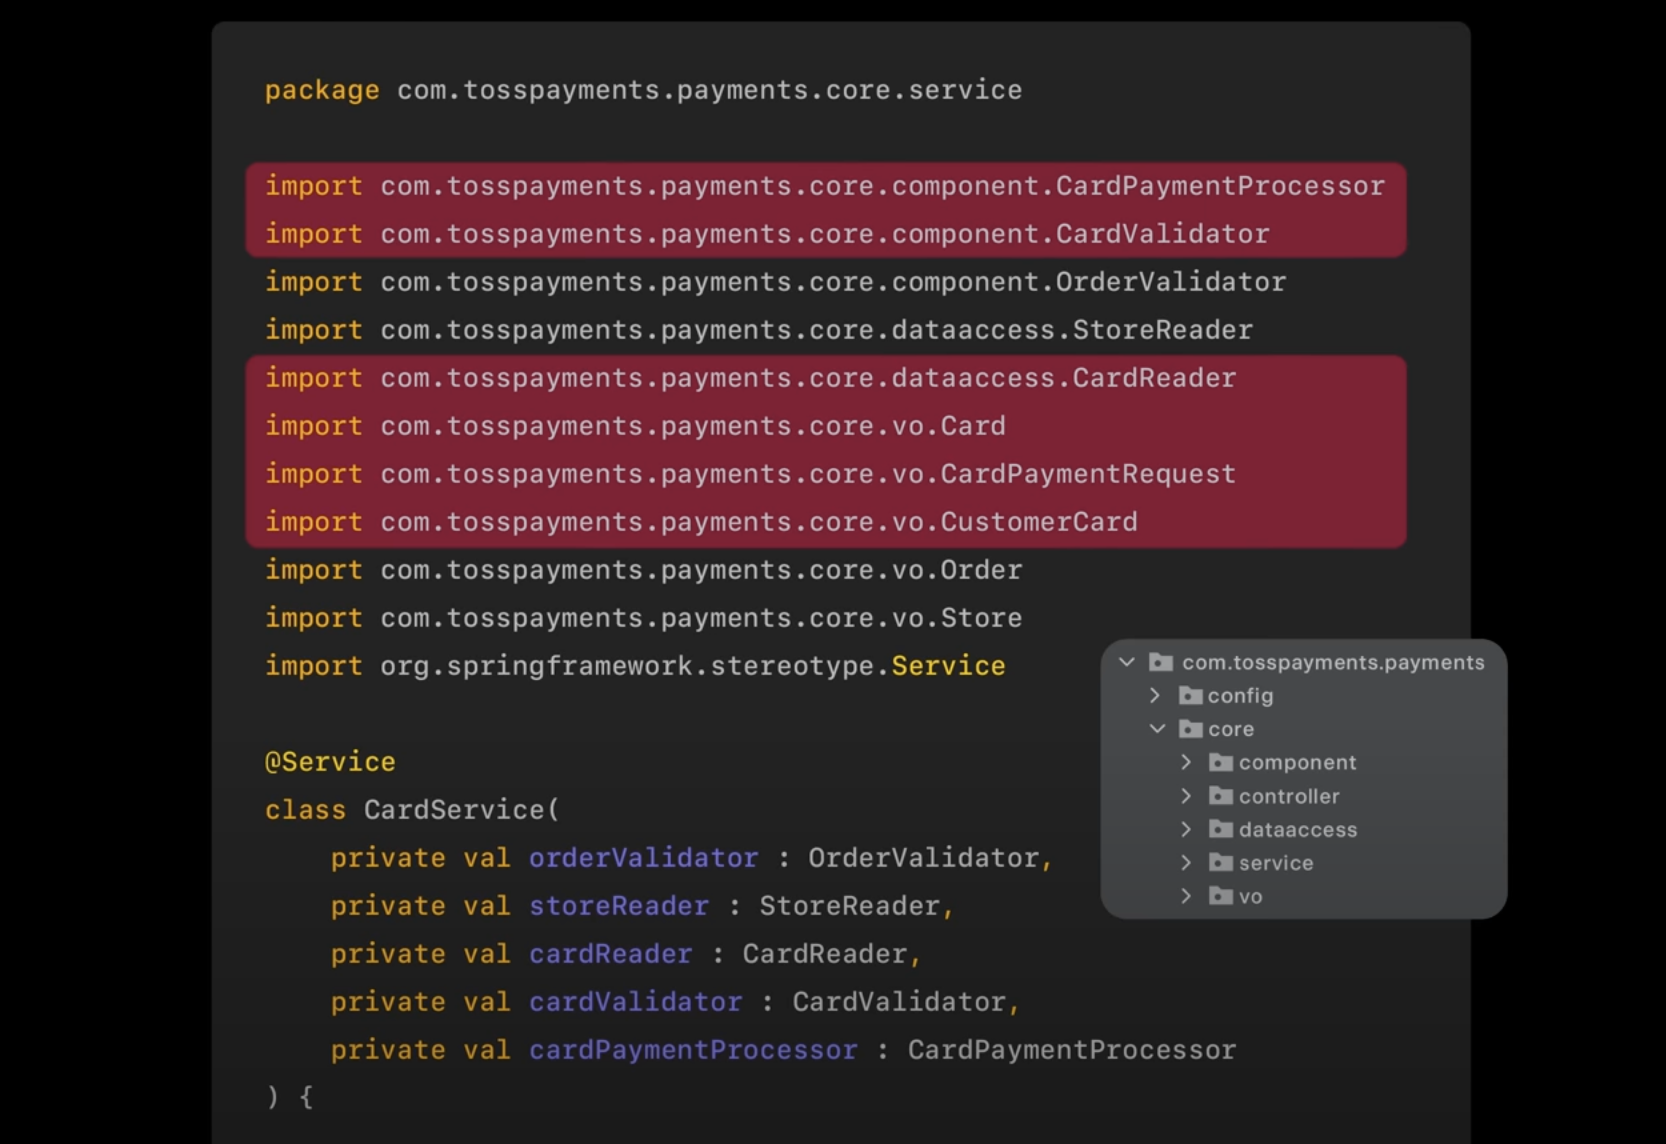Image resolution: width=1666 pixels, height=1144 pixels.
Task: Click the OrderValidator import statement
Action: pos(775,282)
